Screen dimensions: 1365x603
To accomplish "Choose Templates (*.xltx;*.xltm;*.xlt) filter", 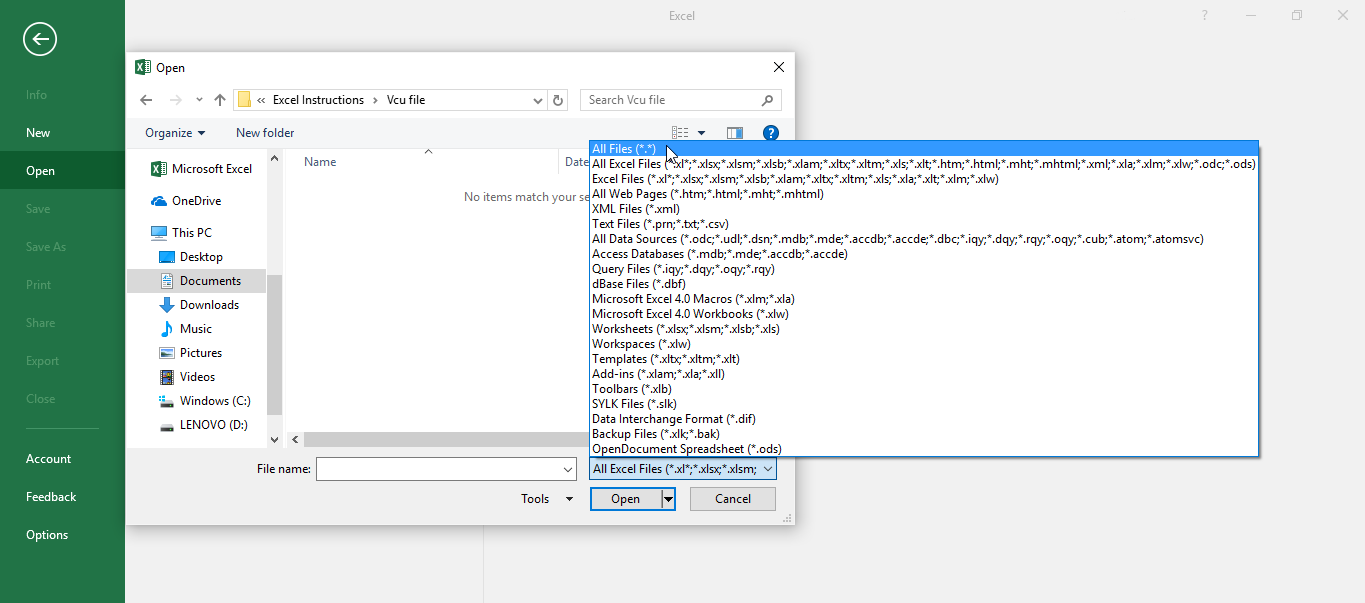I will (923, 359).
